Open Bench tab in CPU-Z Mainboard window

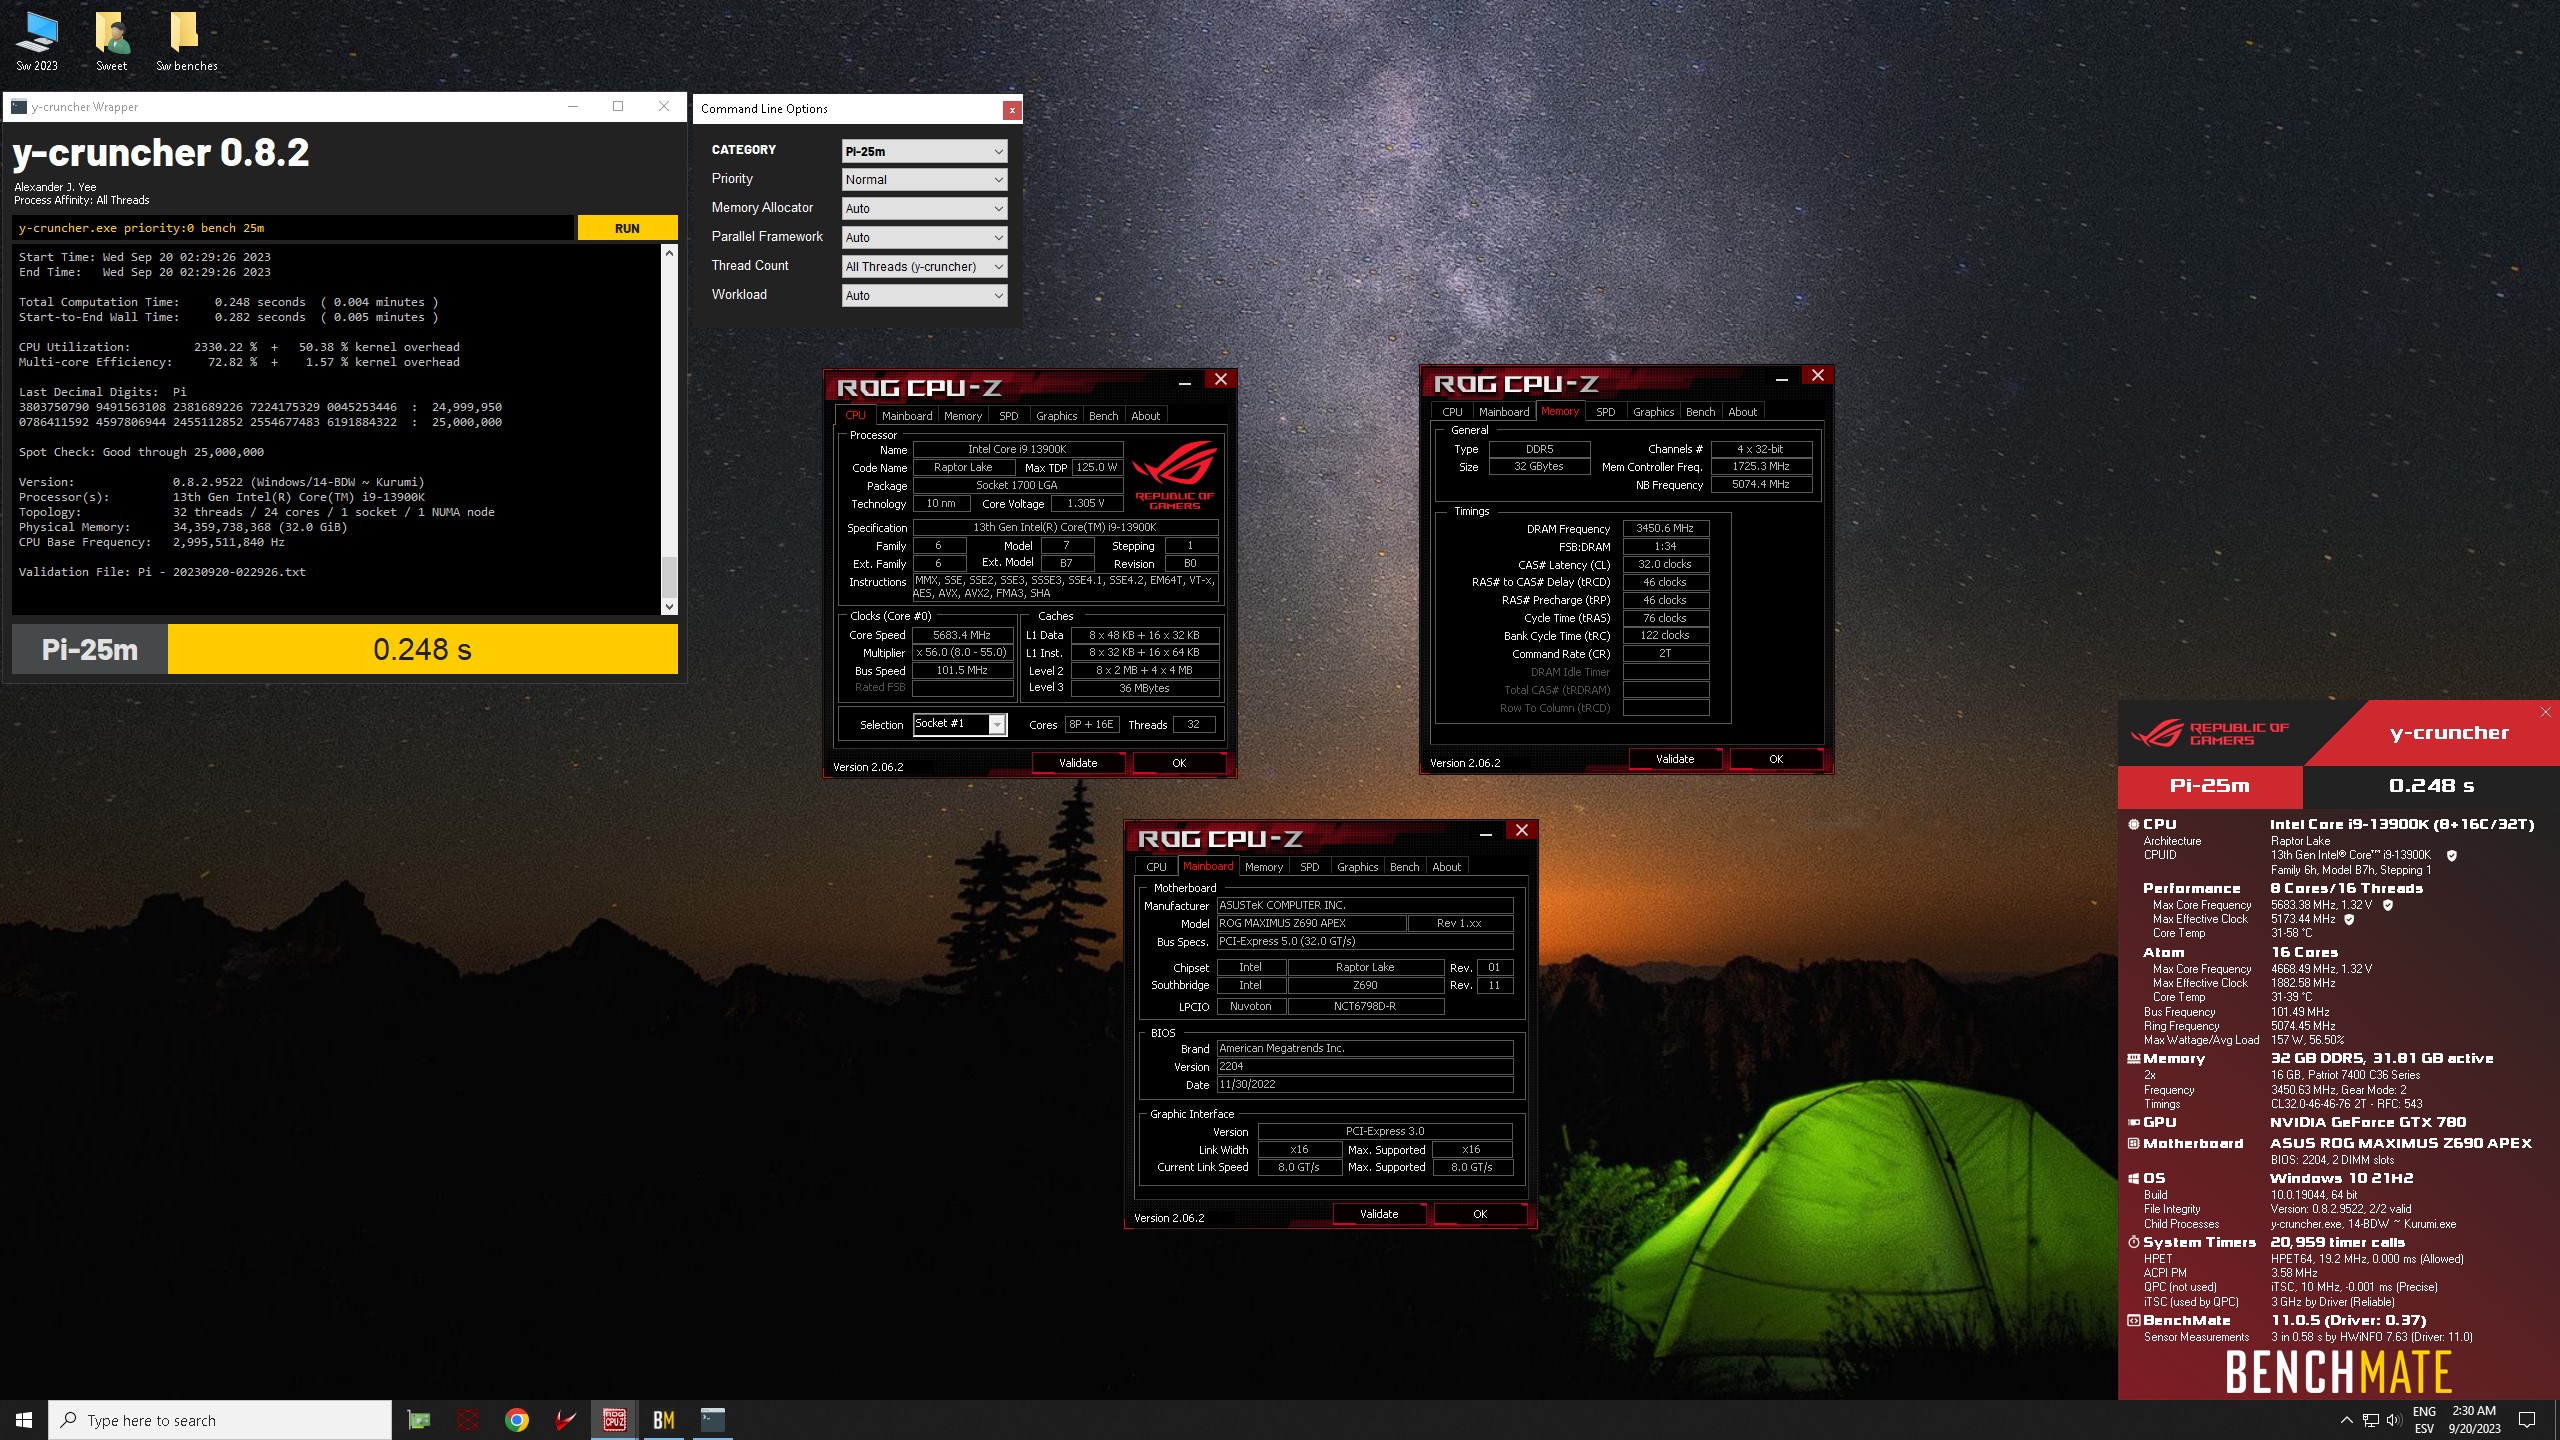(1404, 867)
